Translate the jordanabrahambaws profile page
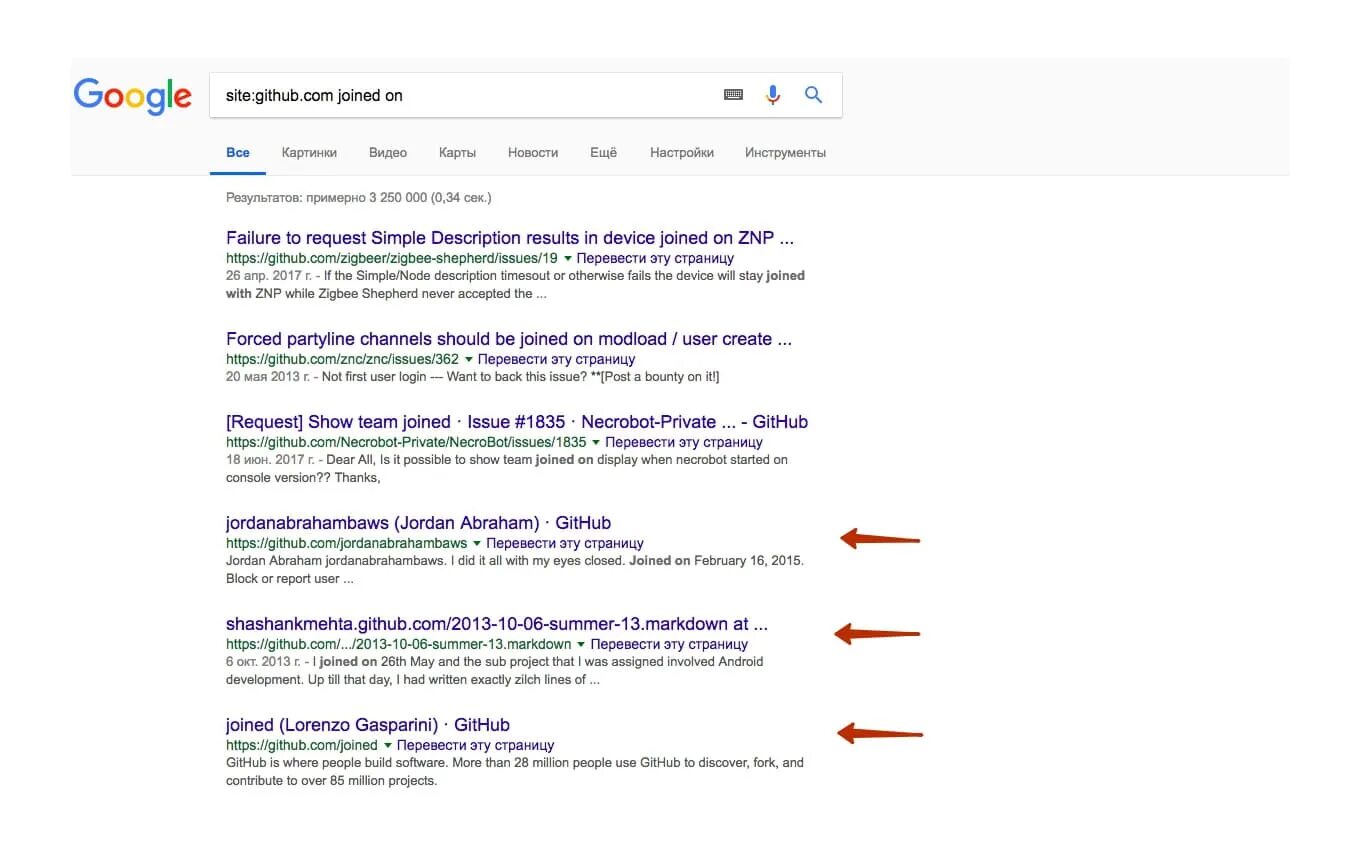 pyautogui.click(x=565, y=543)
